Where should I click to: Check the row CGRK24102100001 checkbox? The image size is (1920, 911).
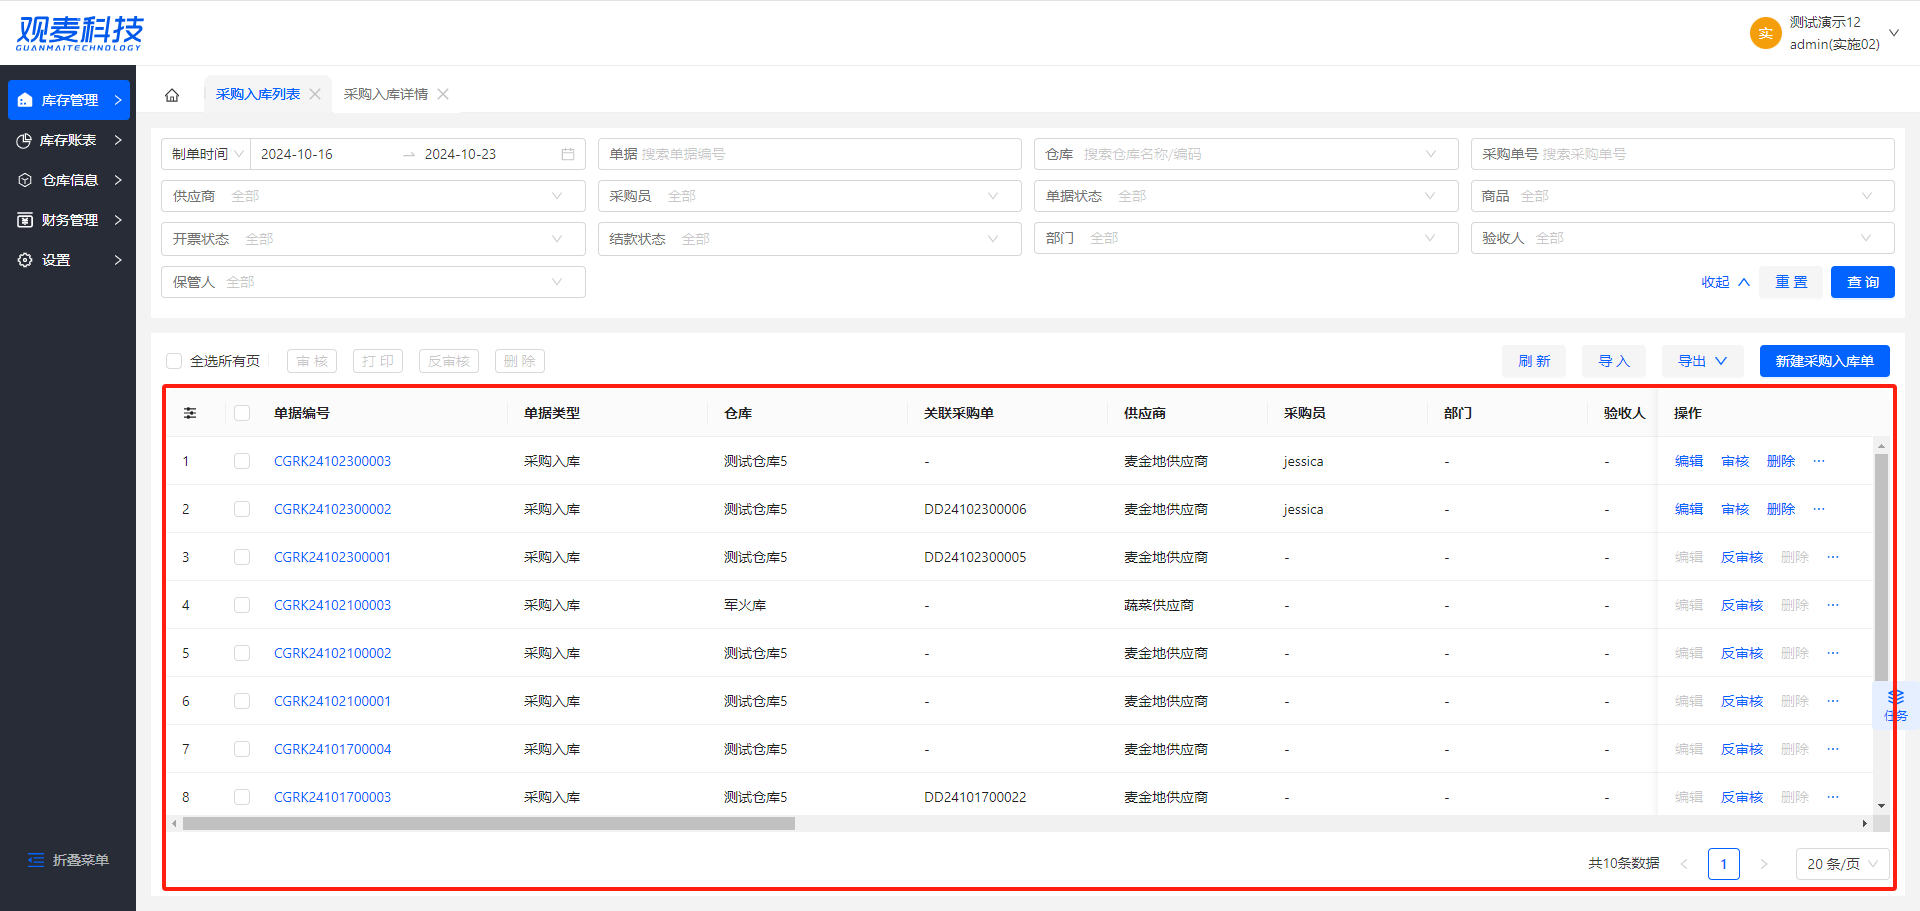(x=242, y=701)
